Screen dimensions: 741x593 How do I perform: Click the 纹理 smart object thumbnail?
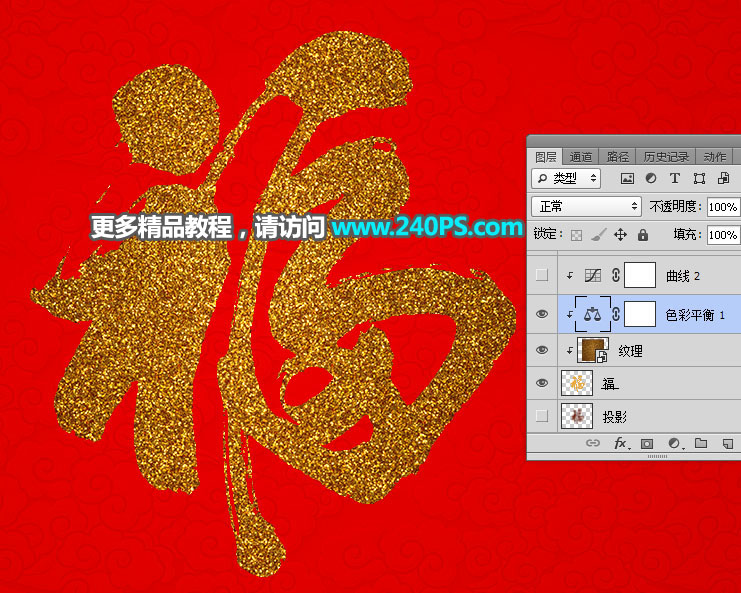pyautogui.click(x=593, y=351)
